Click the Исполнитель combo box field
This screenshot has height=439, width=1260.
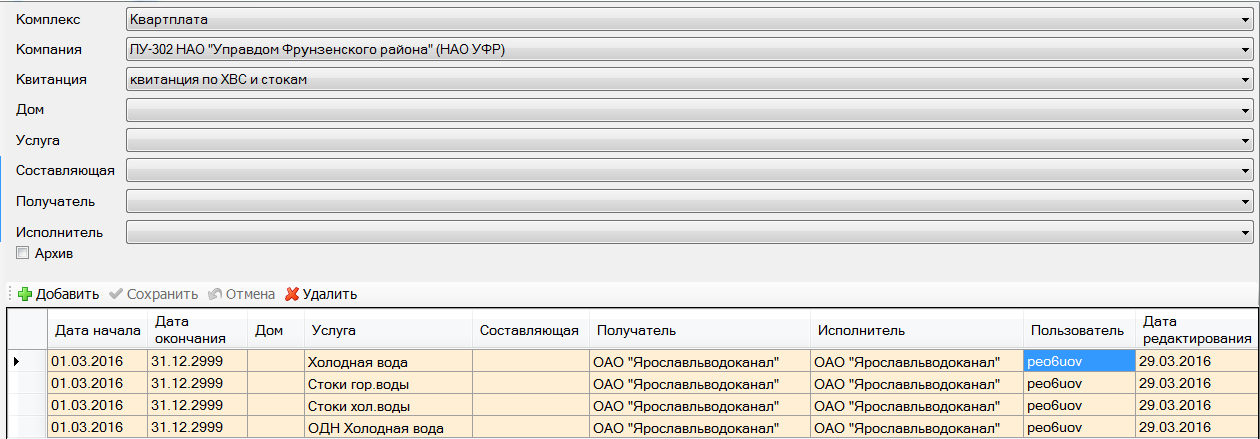680,232
